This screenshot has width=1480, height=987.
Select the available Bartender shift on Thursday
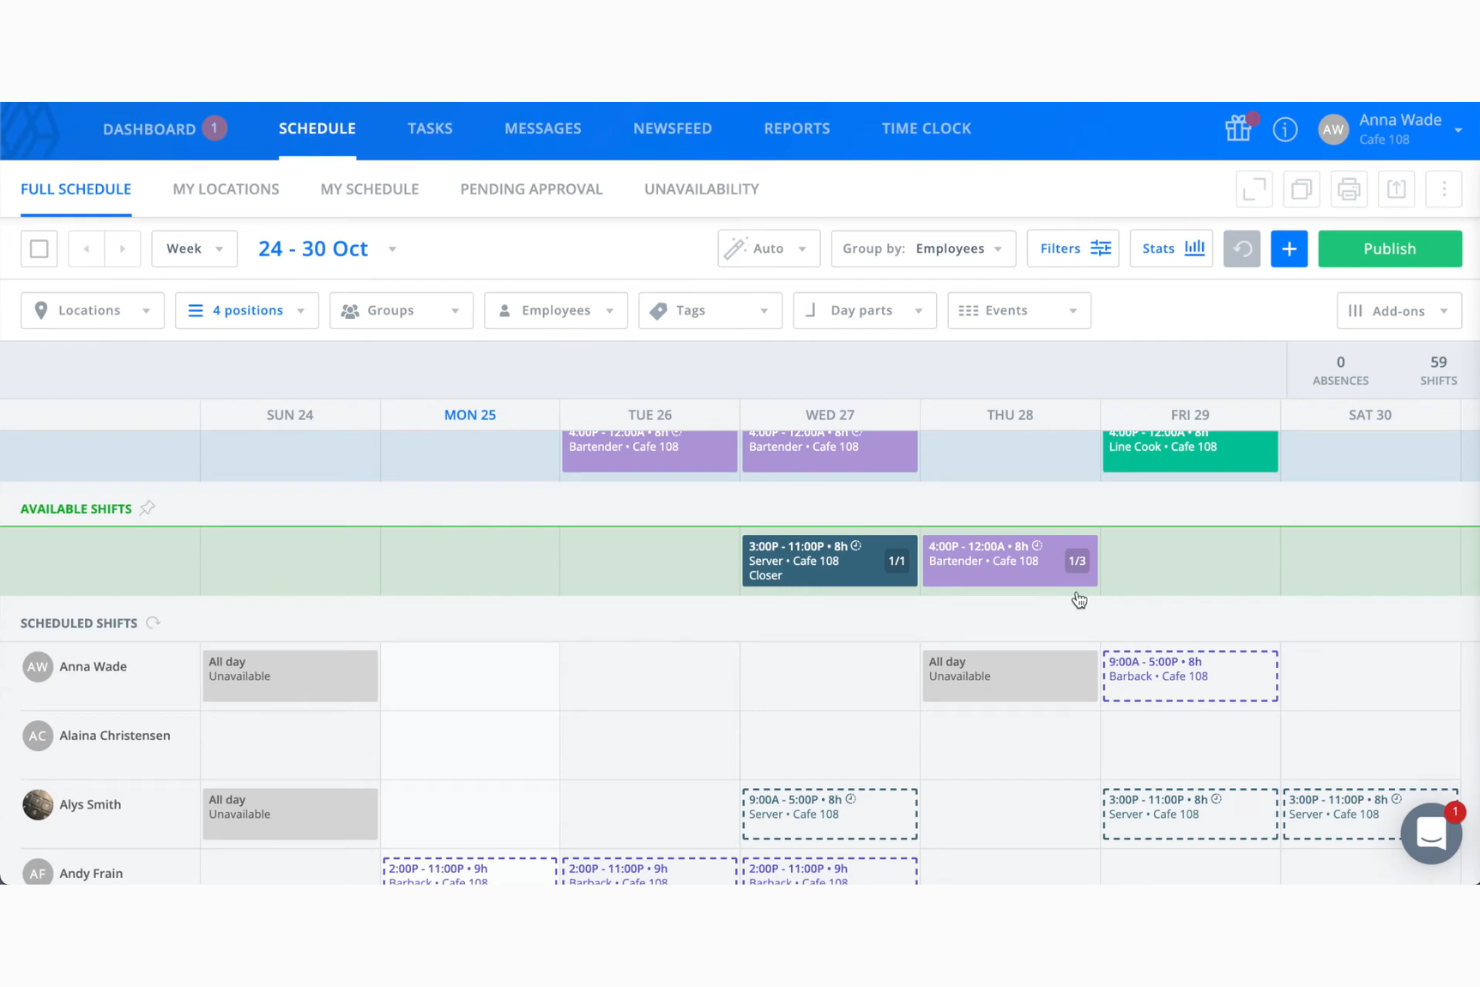1009,561
